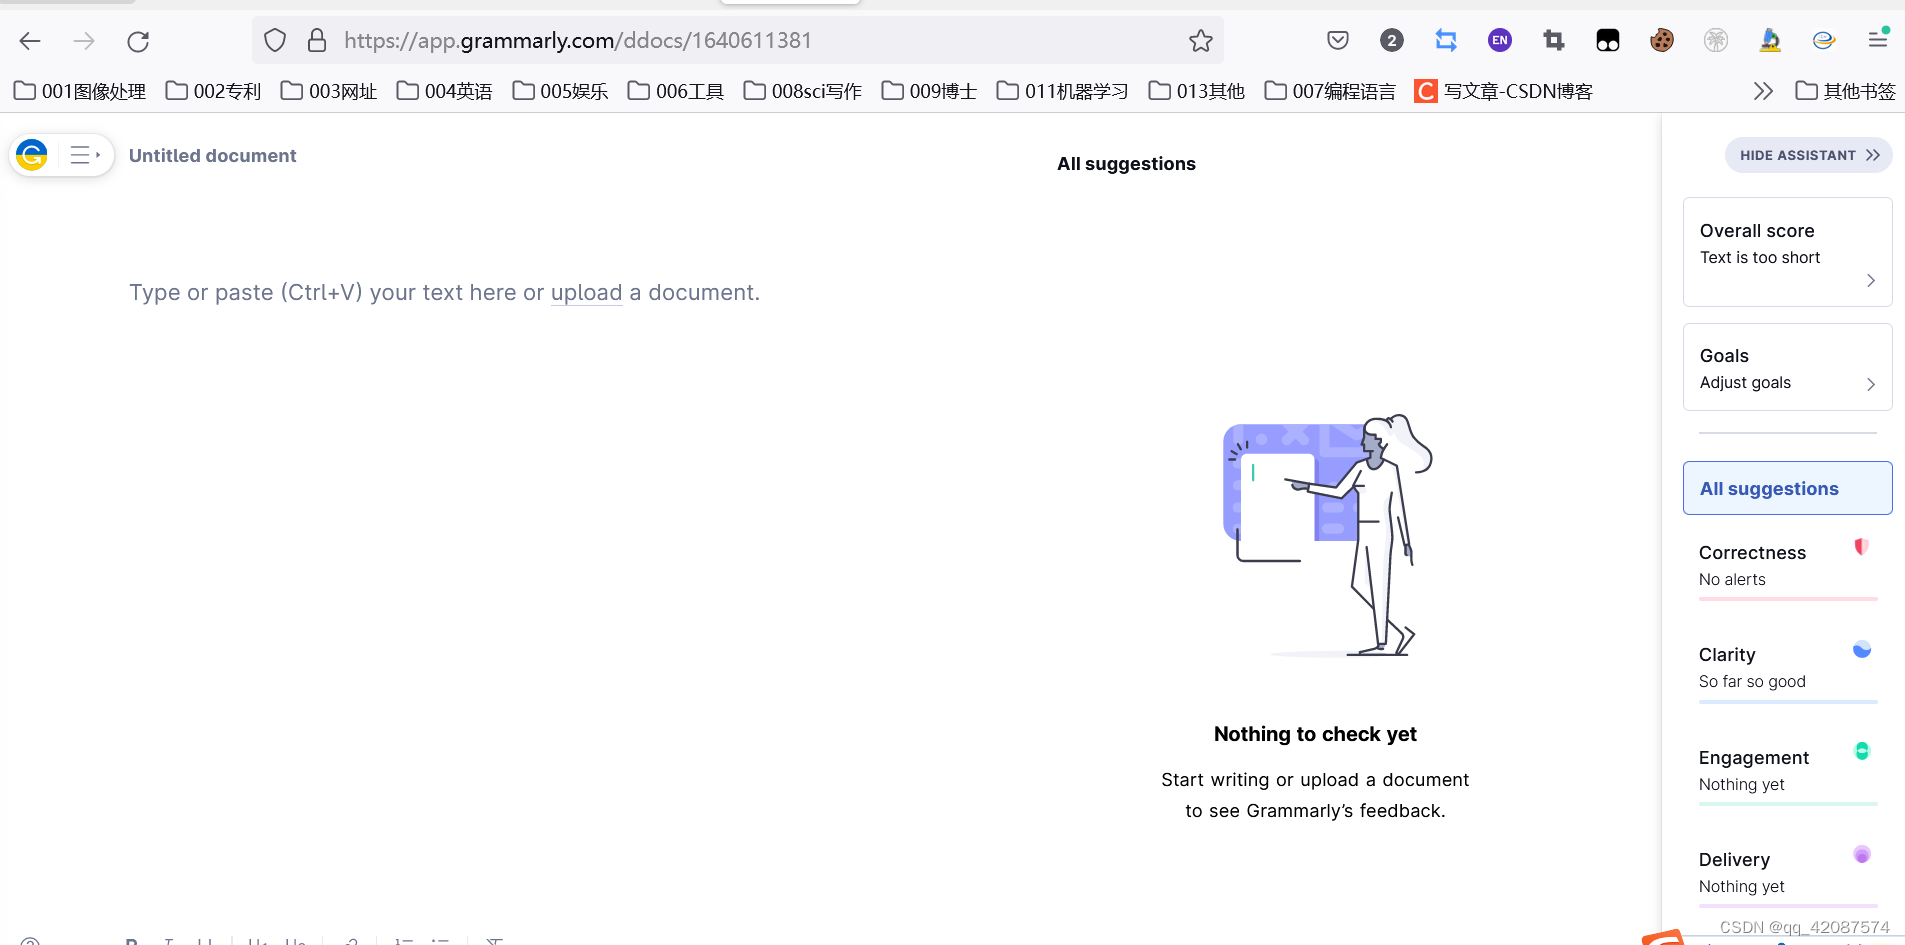This screenshot has width=1905, height=945.
Task: Click the upload a document link
Action: pos(587,292)
